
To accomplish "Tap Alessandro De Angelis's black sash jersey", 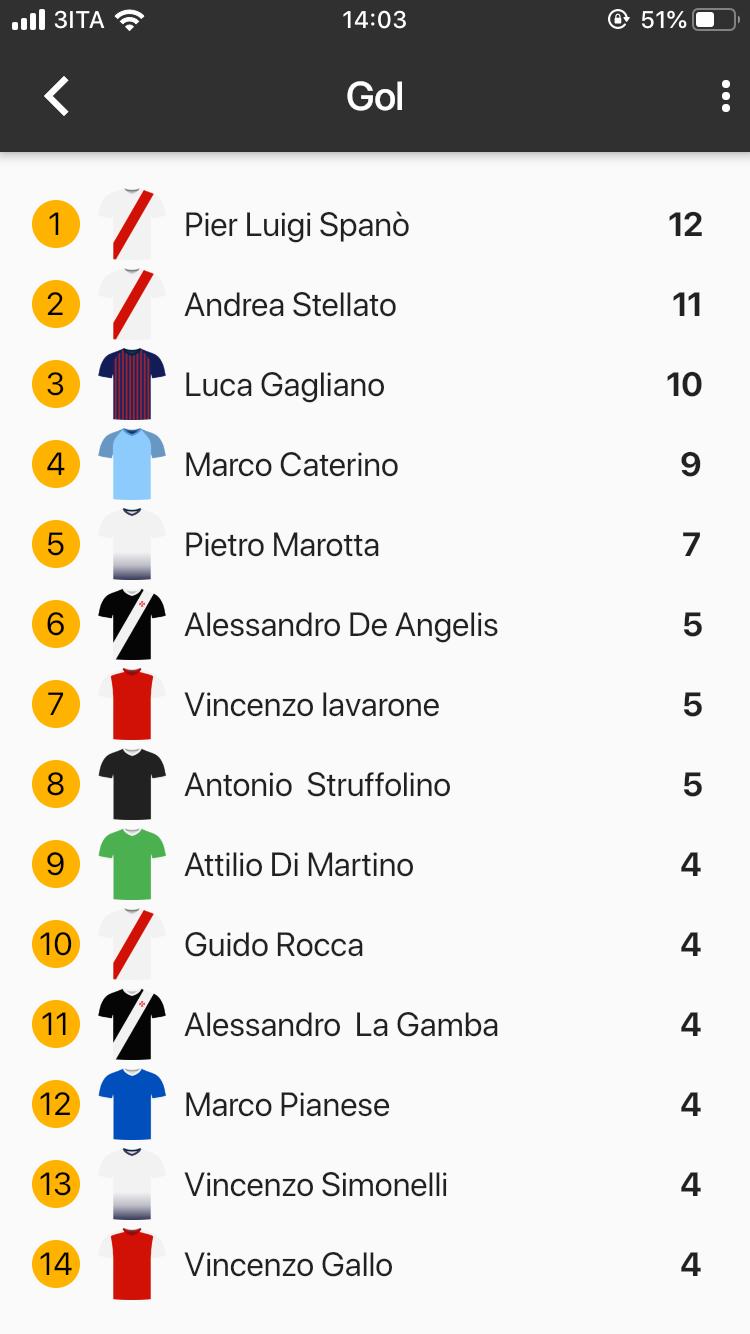I will tap(132, 625).
